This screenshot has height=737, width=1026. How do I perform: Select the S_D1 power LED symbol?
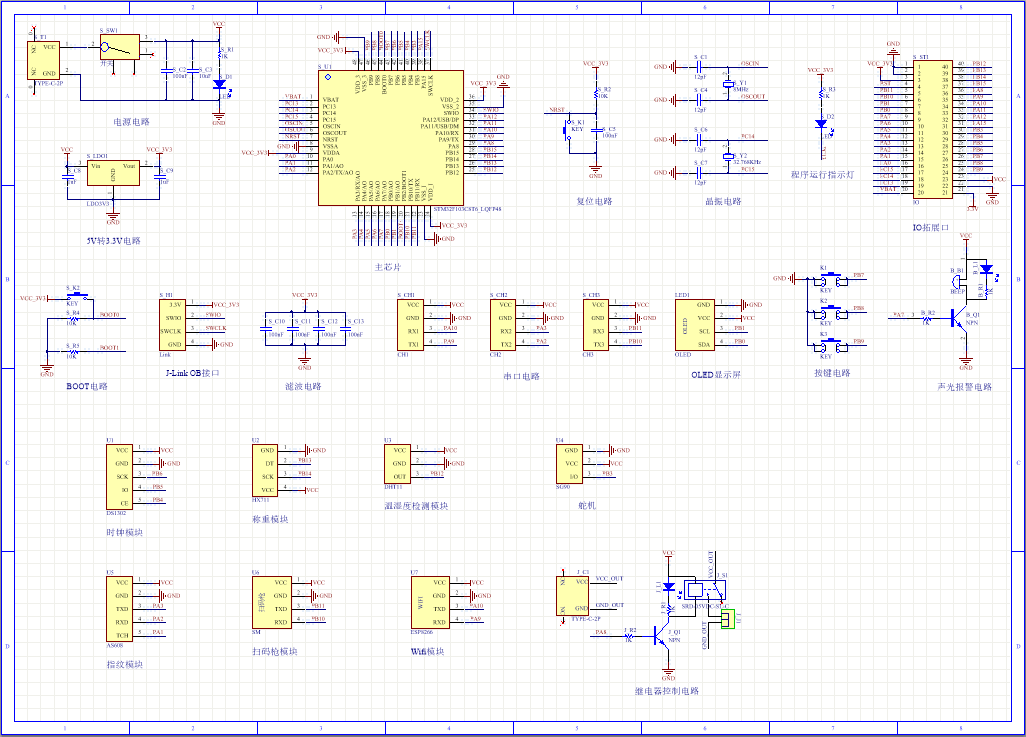click(219, 84)
